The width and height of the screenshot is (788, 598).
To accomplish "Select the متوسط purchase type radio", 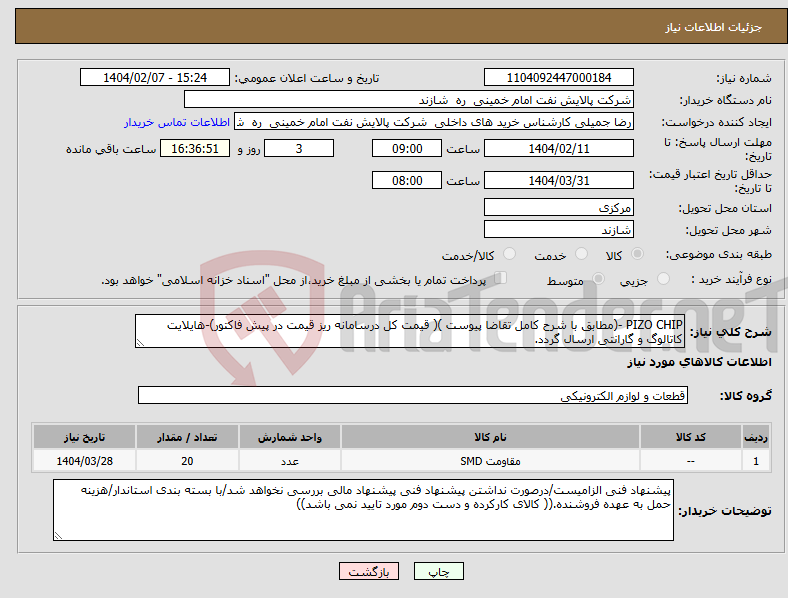I will [x=598, y=279].
